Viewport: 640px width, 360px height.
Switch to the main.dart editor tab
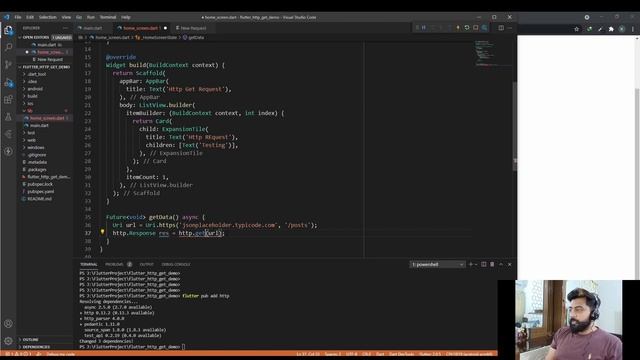93,28
